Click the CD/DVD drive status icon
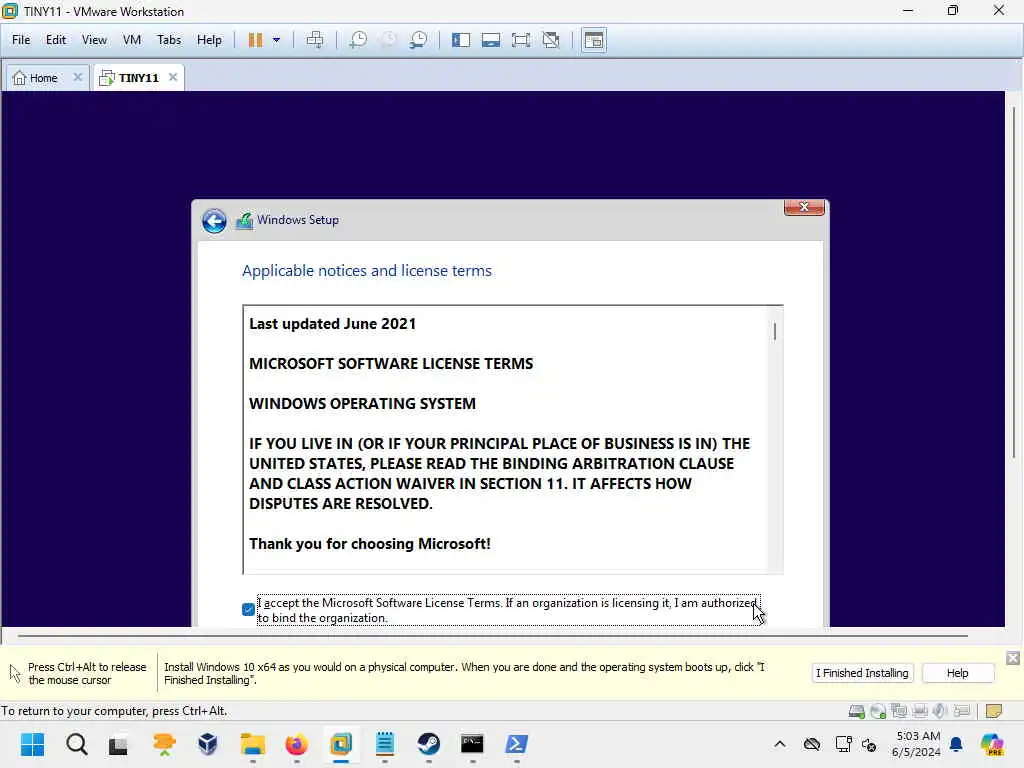This screenshot has height=768, width=1024. click(878, 711)
